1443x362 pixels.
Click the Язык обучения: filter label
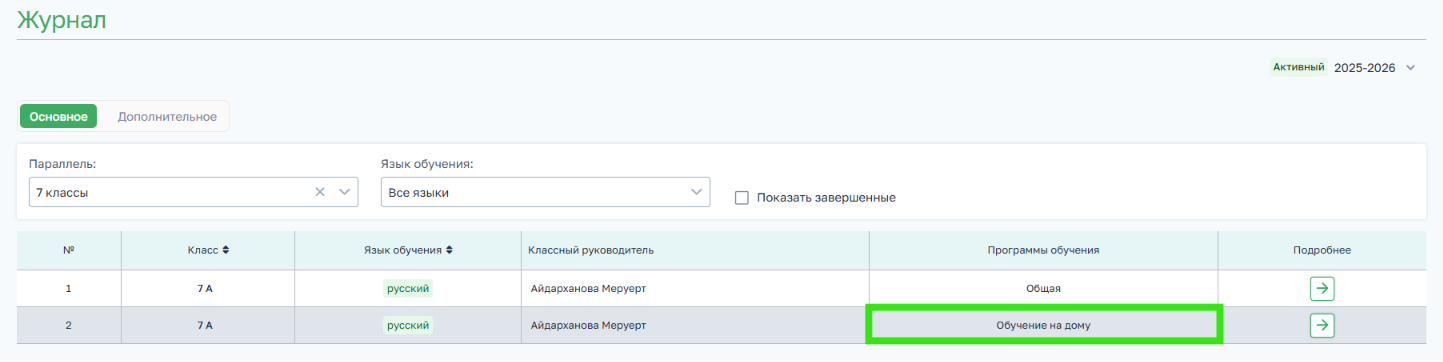pos(427,163)
